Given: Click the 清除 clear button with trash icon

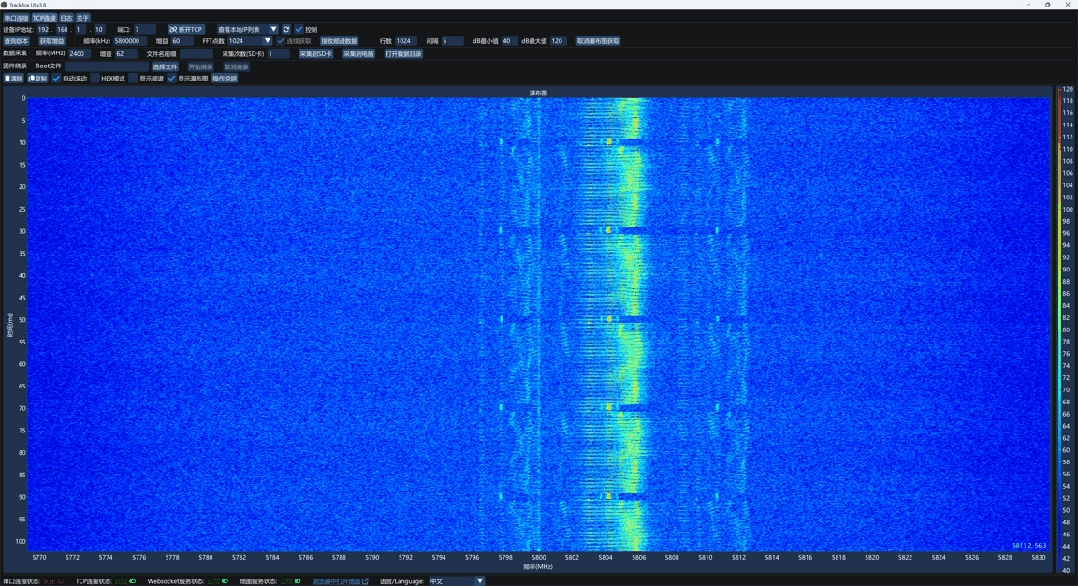Looking at the screenshot, I should point(13,78).
